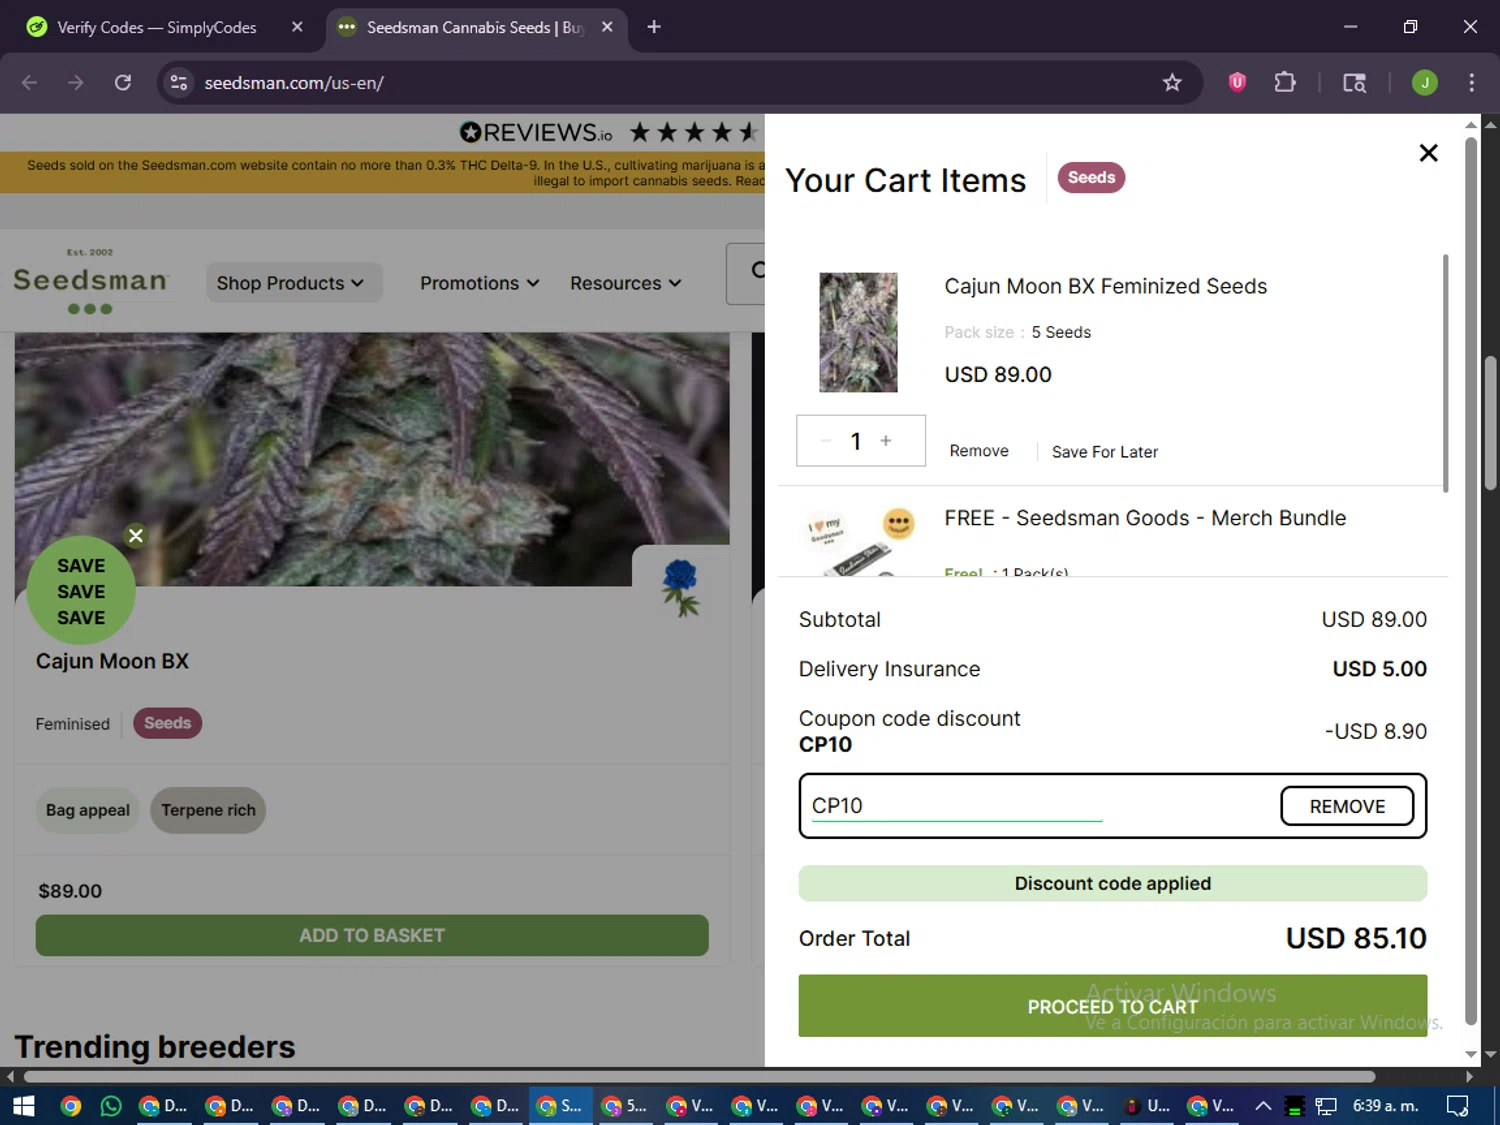Image resolution: width=1500 pixels, height=1125 pixels.
Task: View site information icon in address bar
Action: point(179,83)
